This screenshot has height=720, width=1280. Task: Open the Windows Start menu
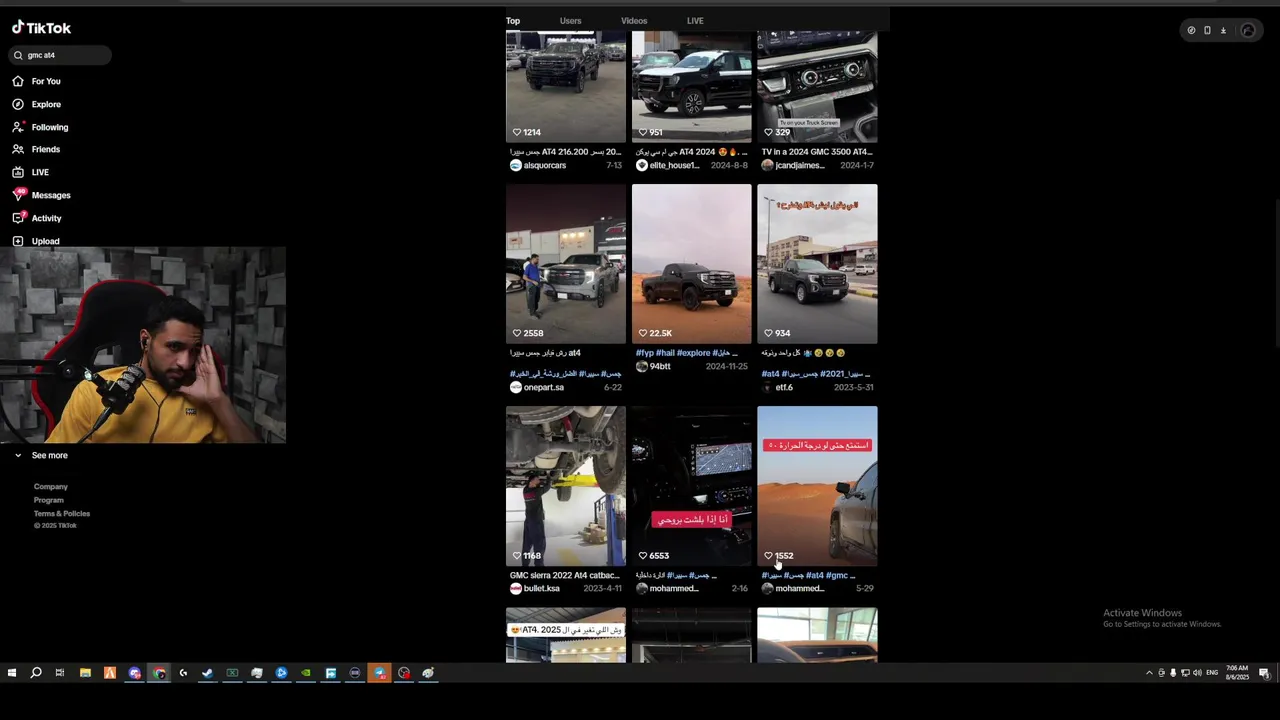point(12,673)
